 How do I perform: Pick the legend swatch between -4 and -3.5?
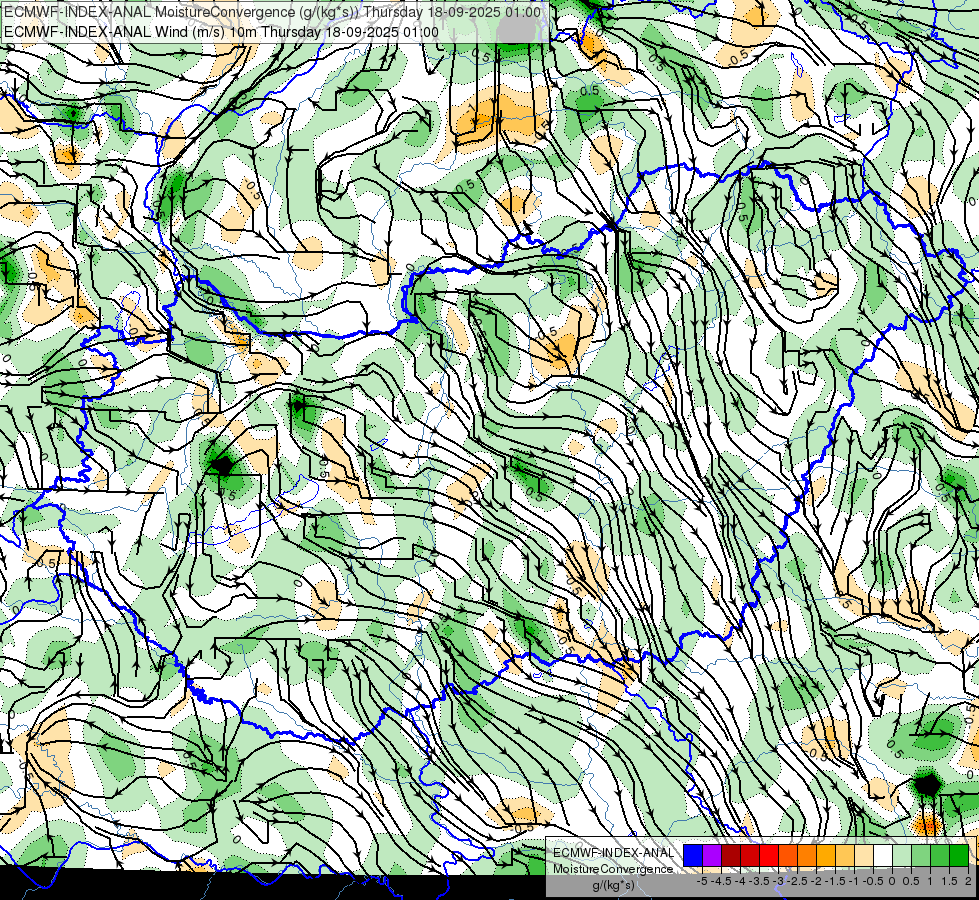pyautogui.click(x=750, y=856)
